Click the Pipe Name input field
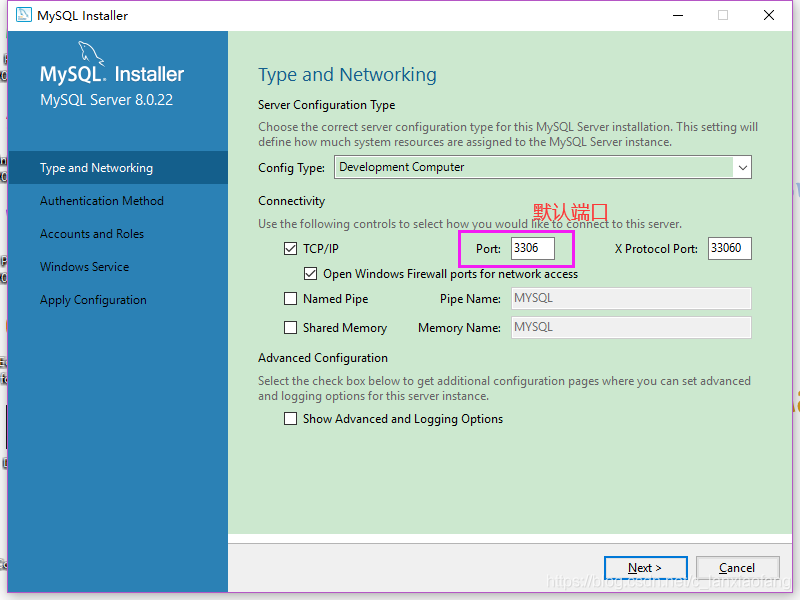The width and height of the screenshot is (800, 600). click(631, 298)
